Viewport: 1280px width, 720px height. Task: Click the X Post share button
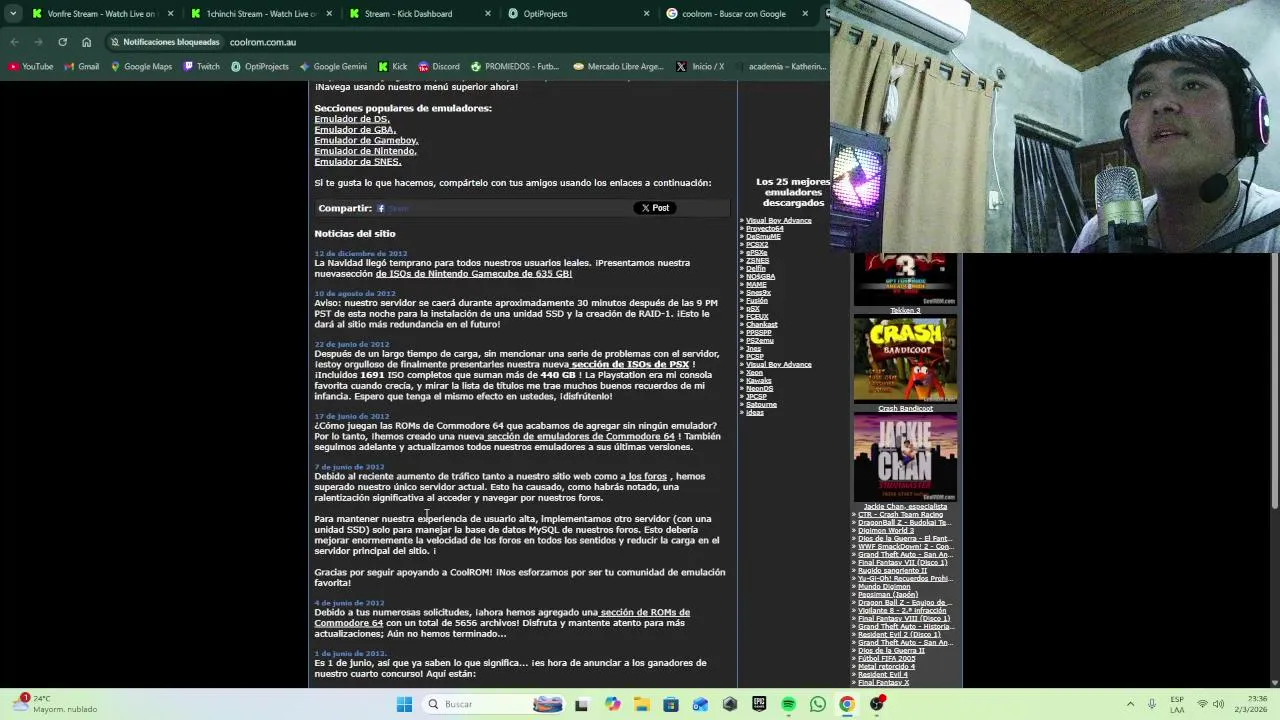(656, 208)
